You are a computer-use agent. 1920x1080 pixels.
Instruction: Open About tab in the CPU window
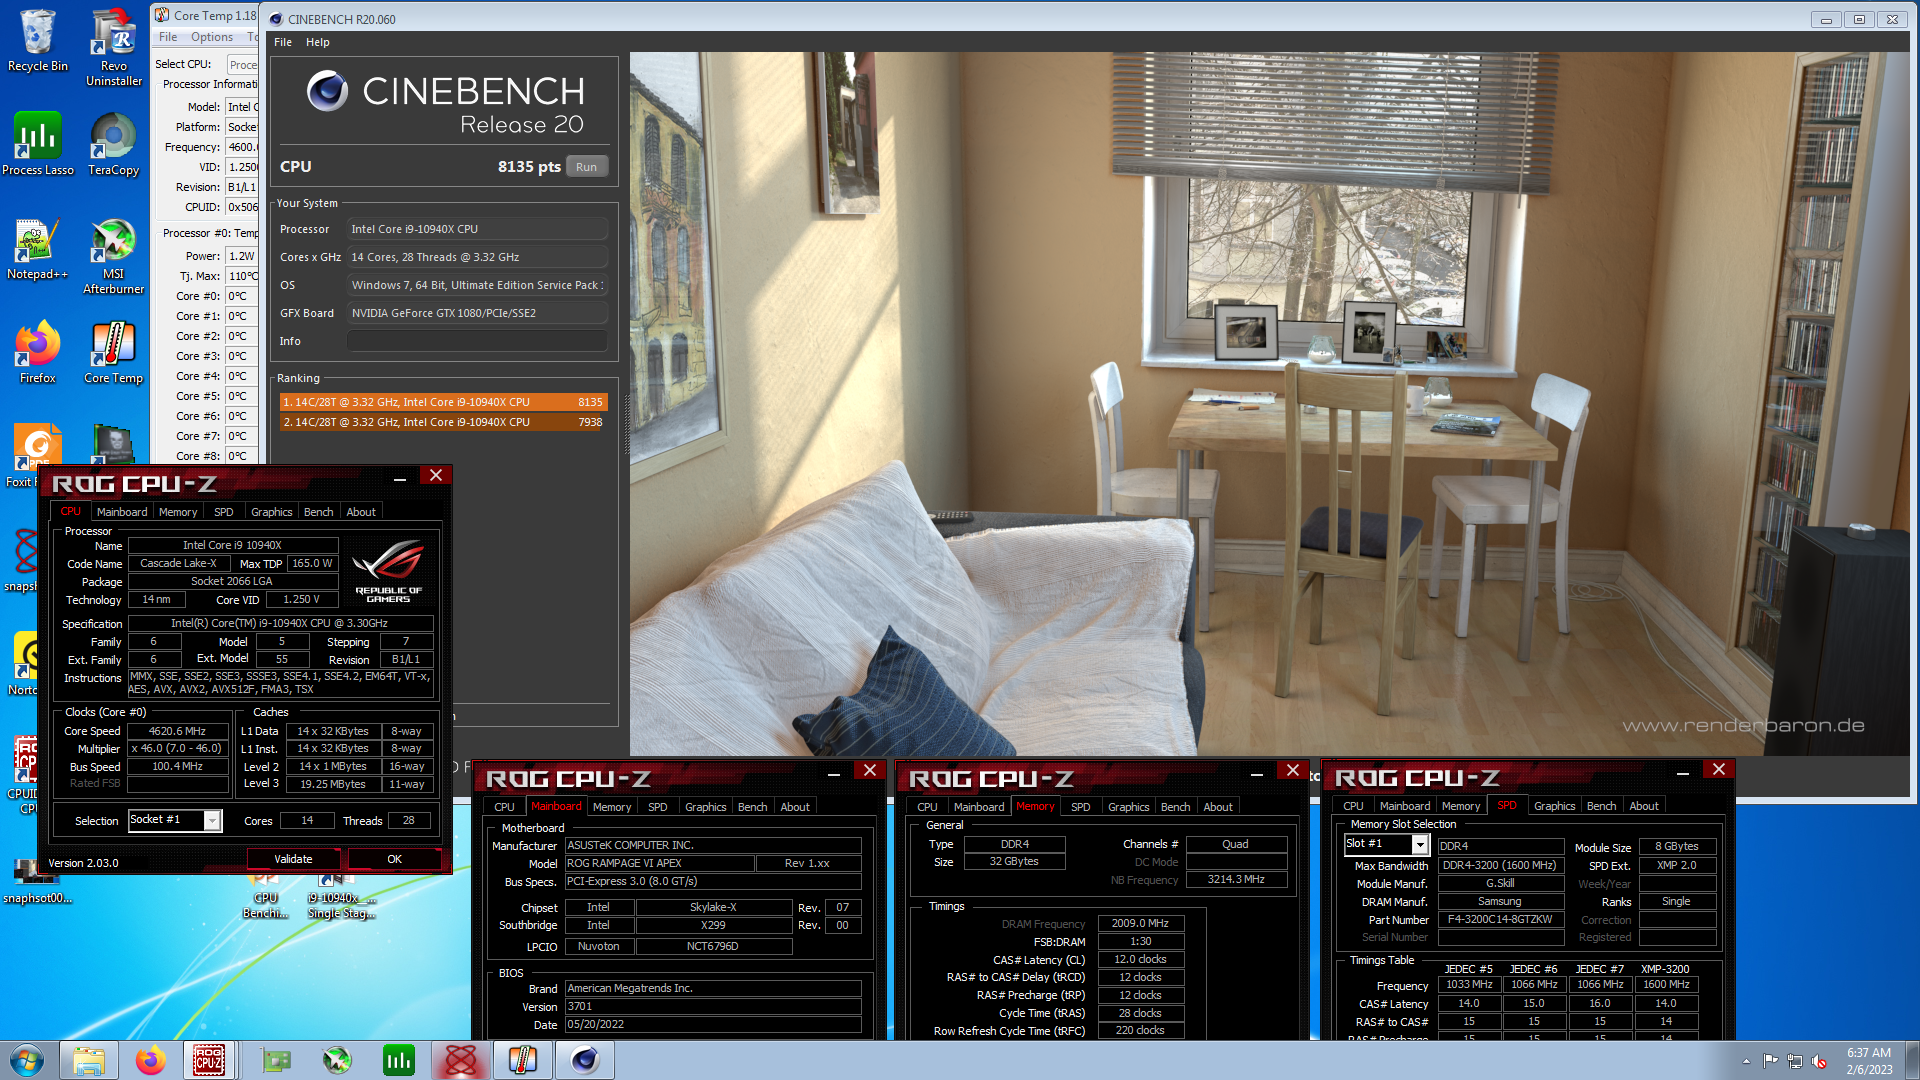tap(361, 512)
